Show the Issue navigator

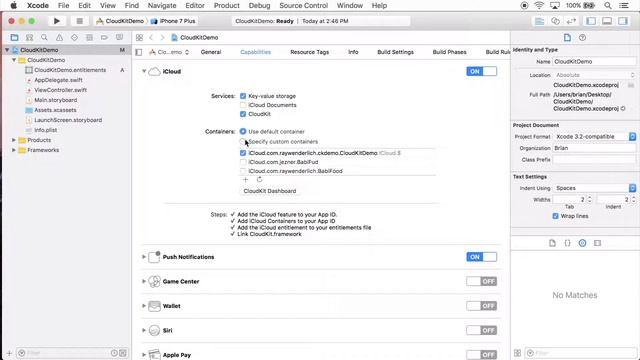(x=59, y=38)
